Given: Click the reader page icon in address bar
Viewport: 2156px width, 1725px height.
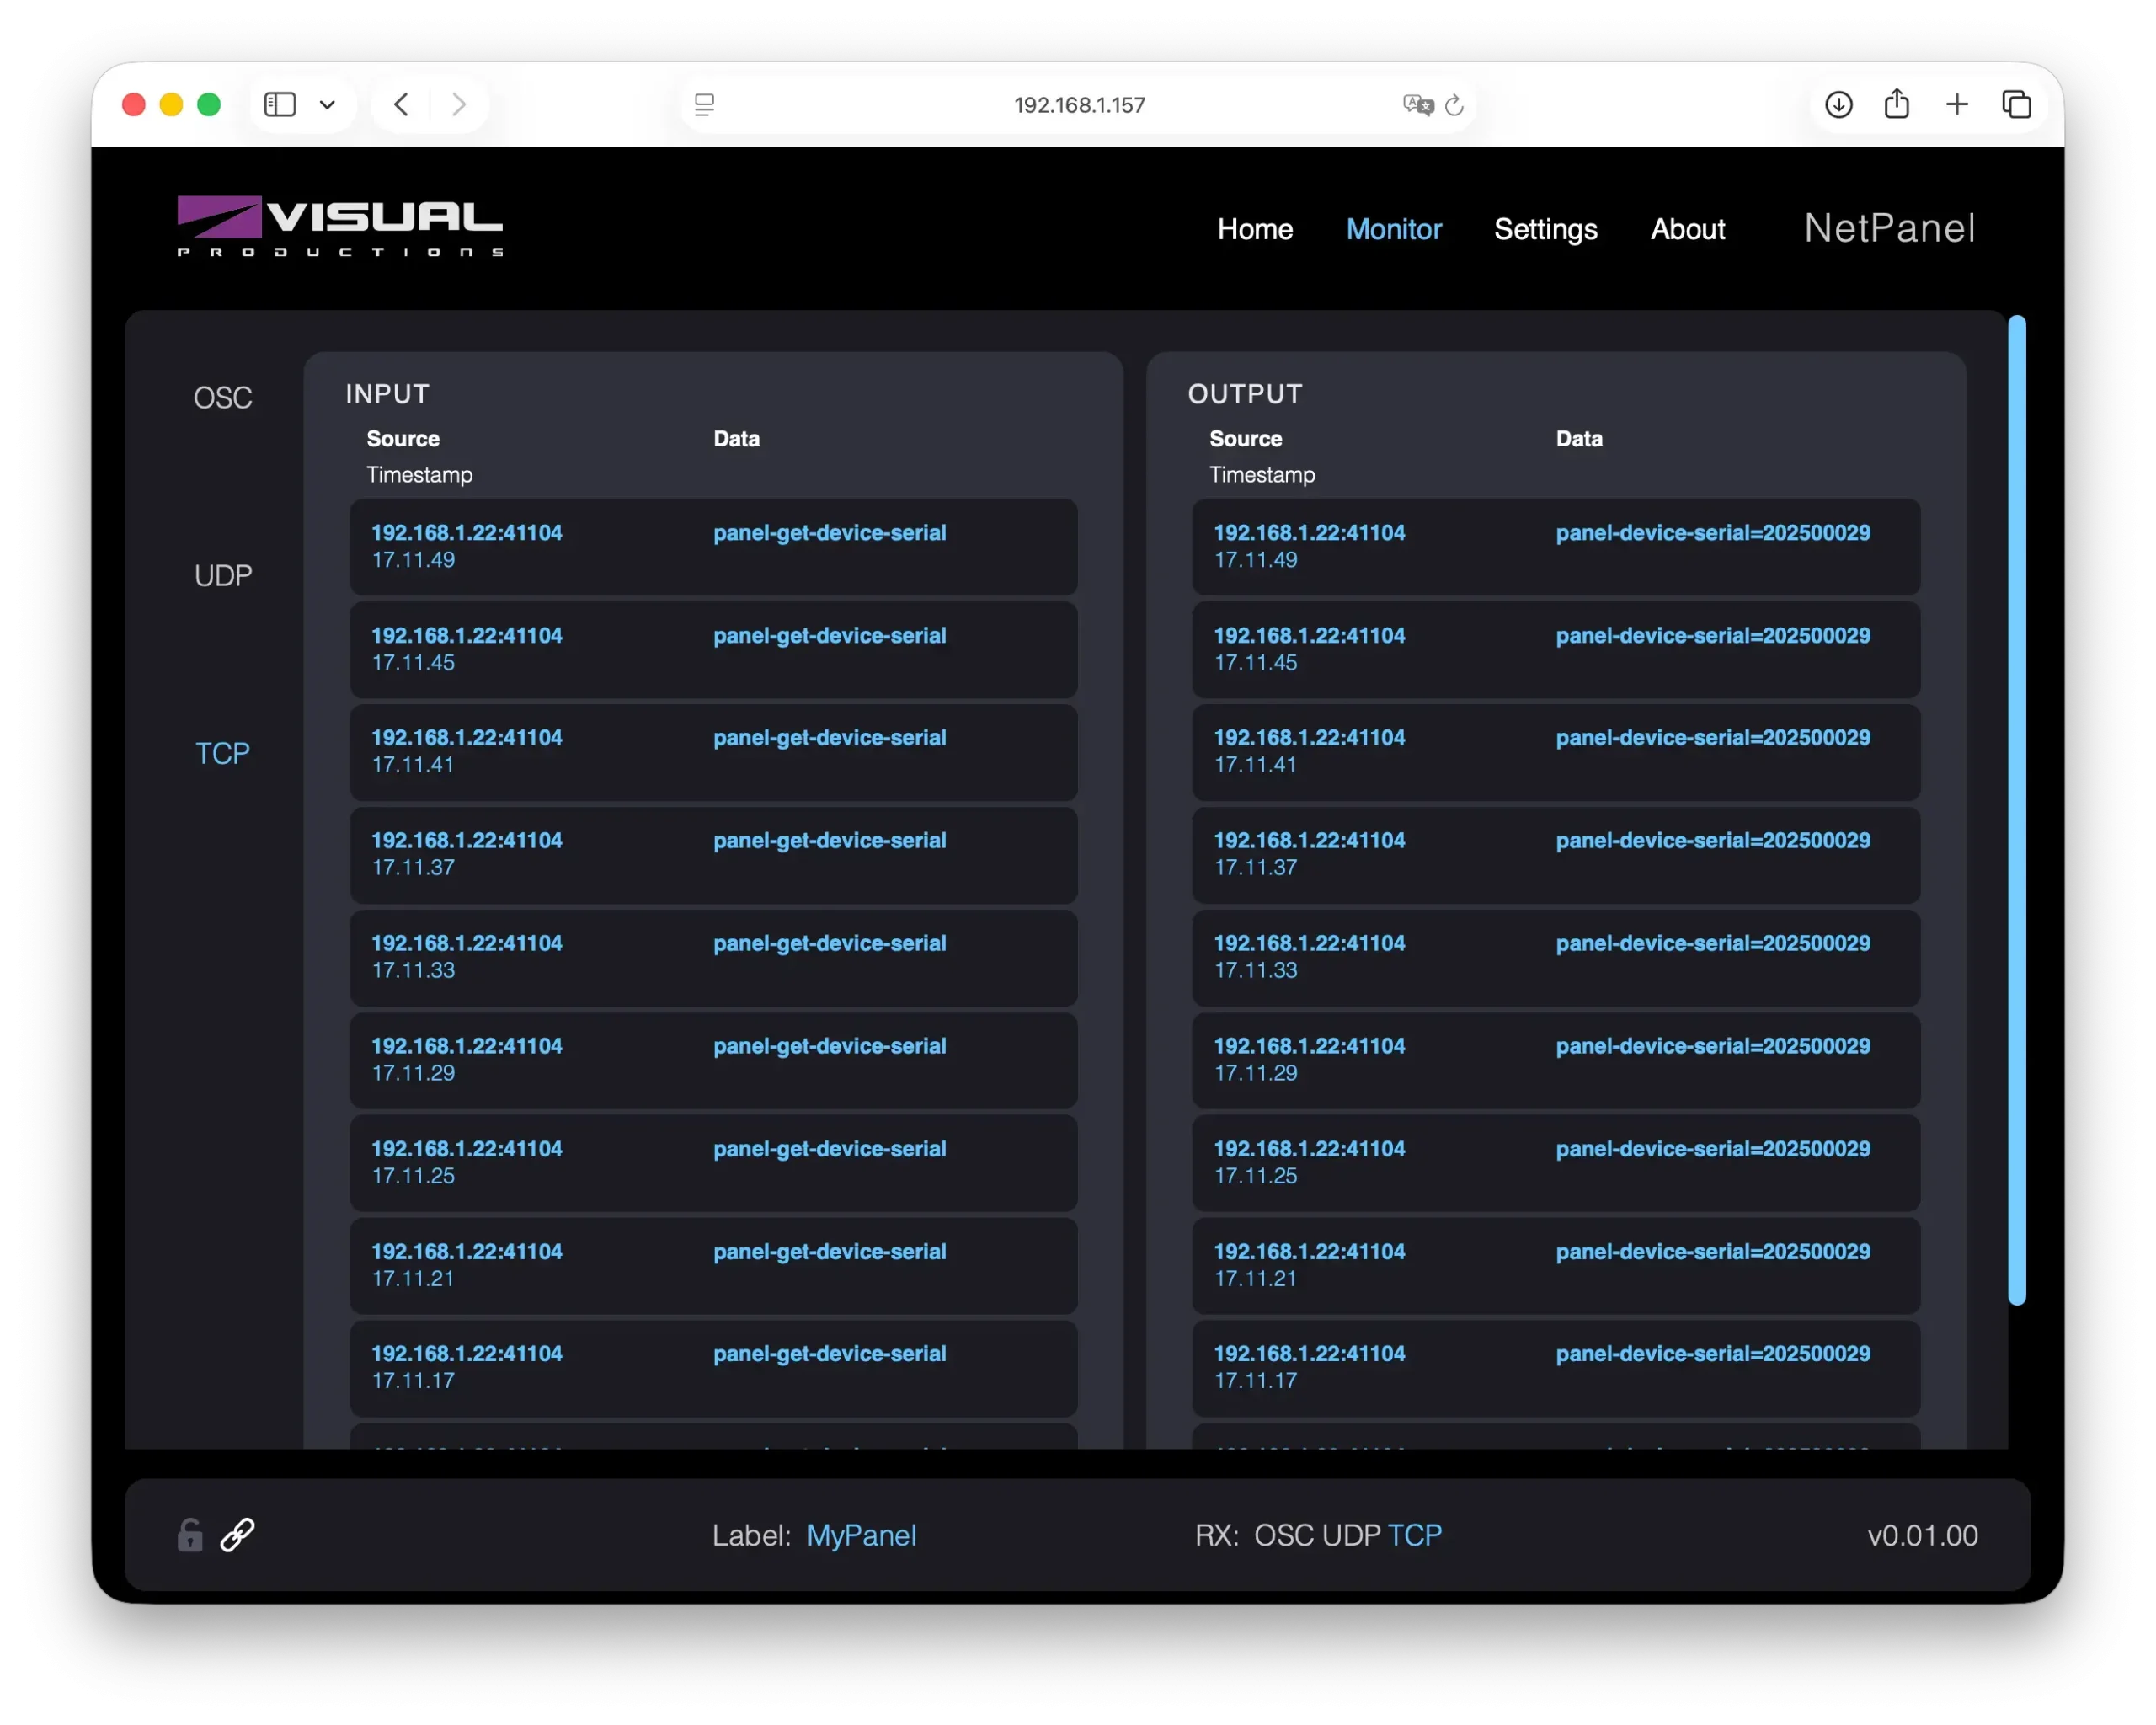Looking at the screenshot, I should [x=705, y=105].
